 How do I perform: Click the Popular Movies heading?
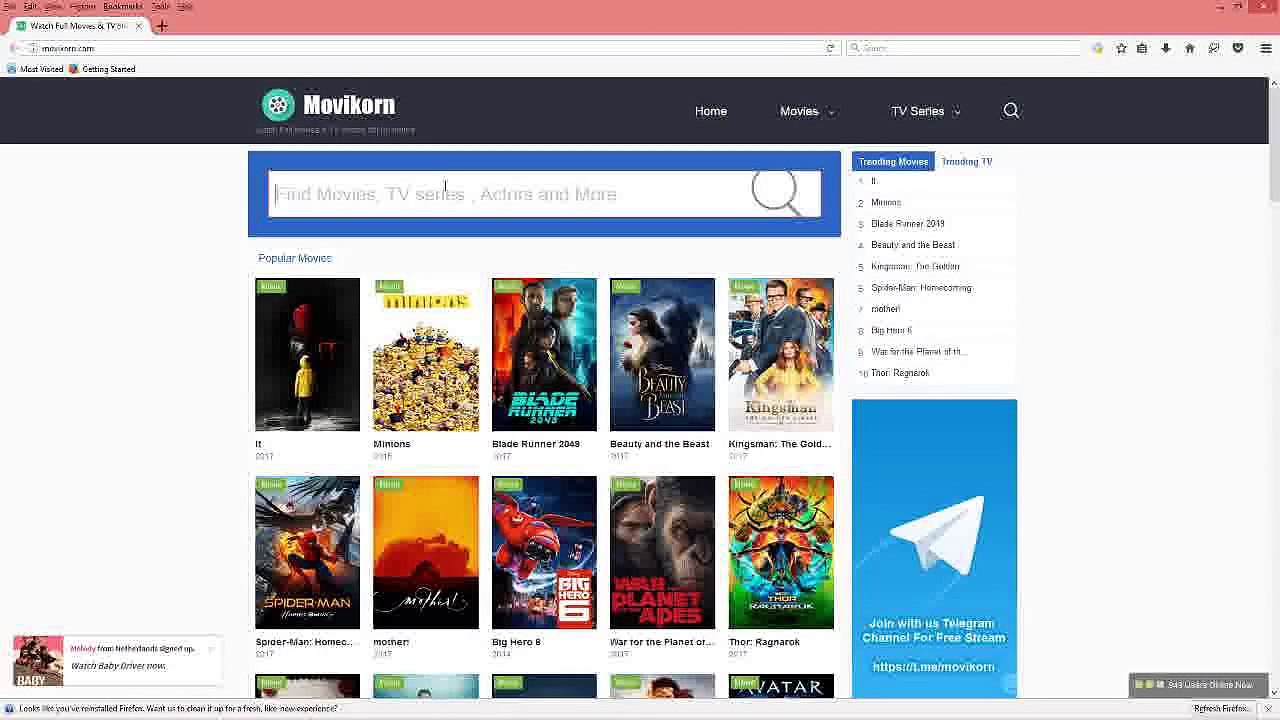coord(294,258)
